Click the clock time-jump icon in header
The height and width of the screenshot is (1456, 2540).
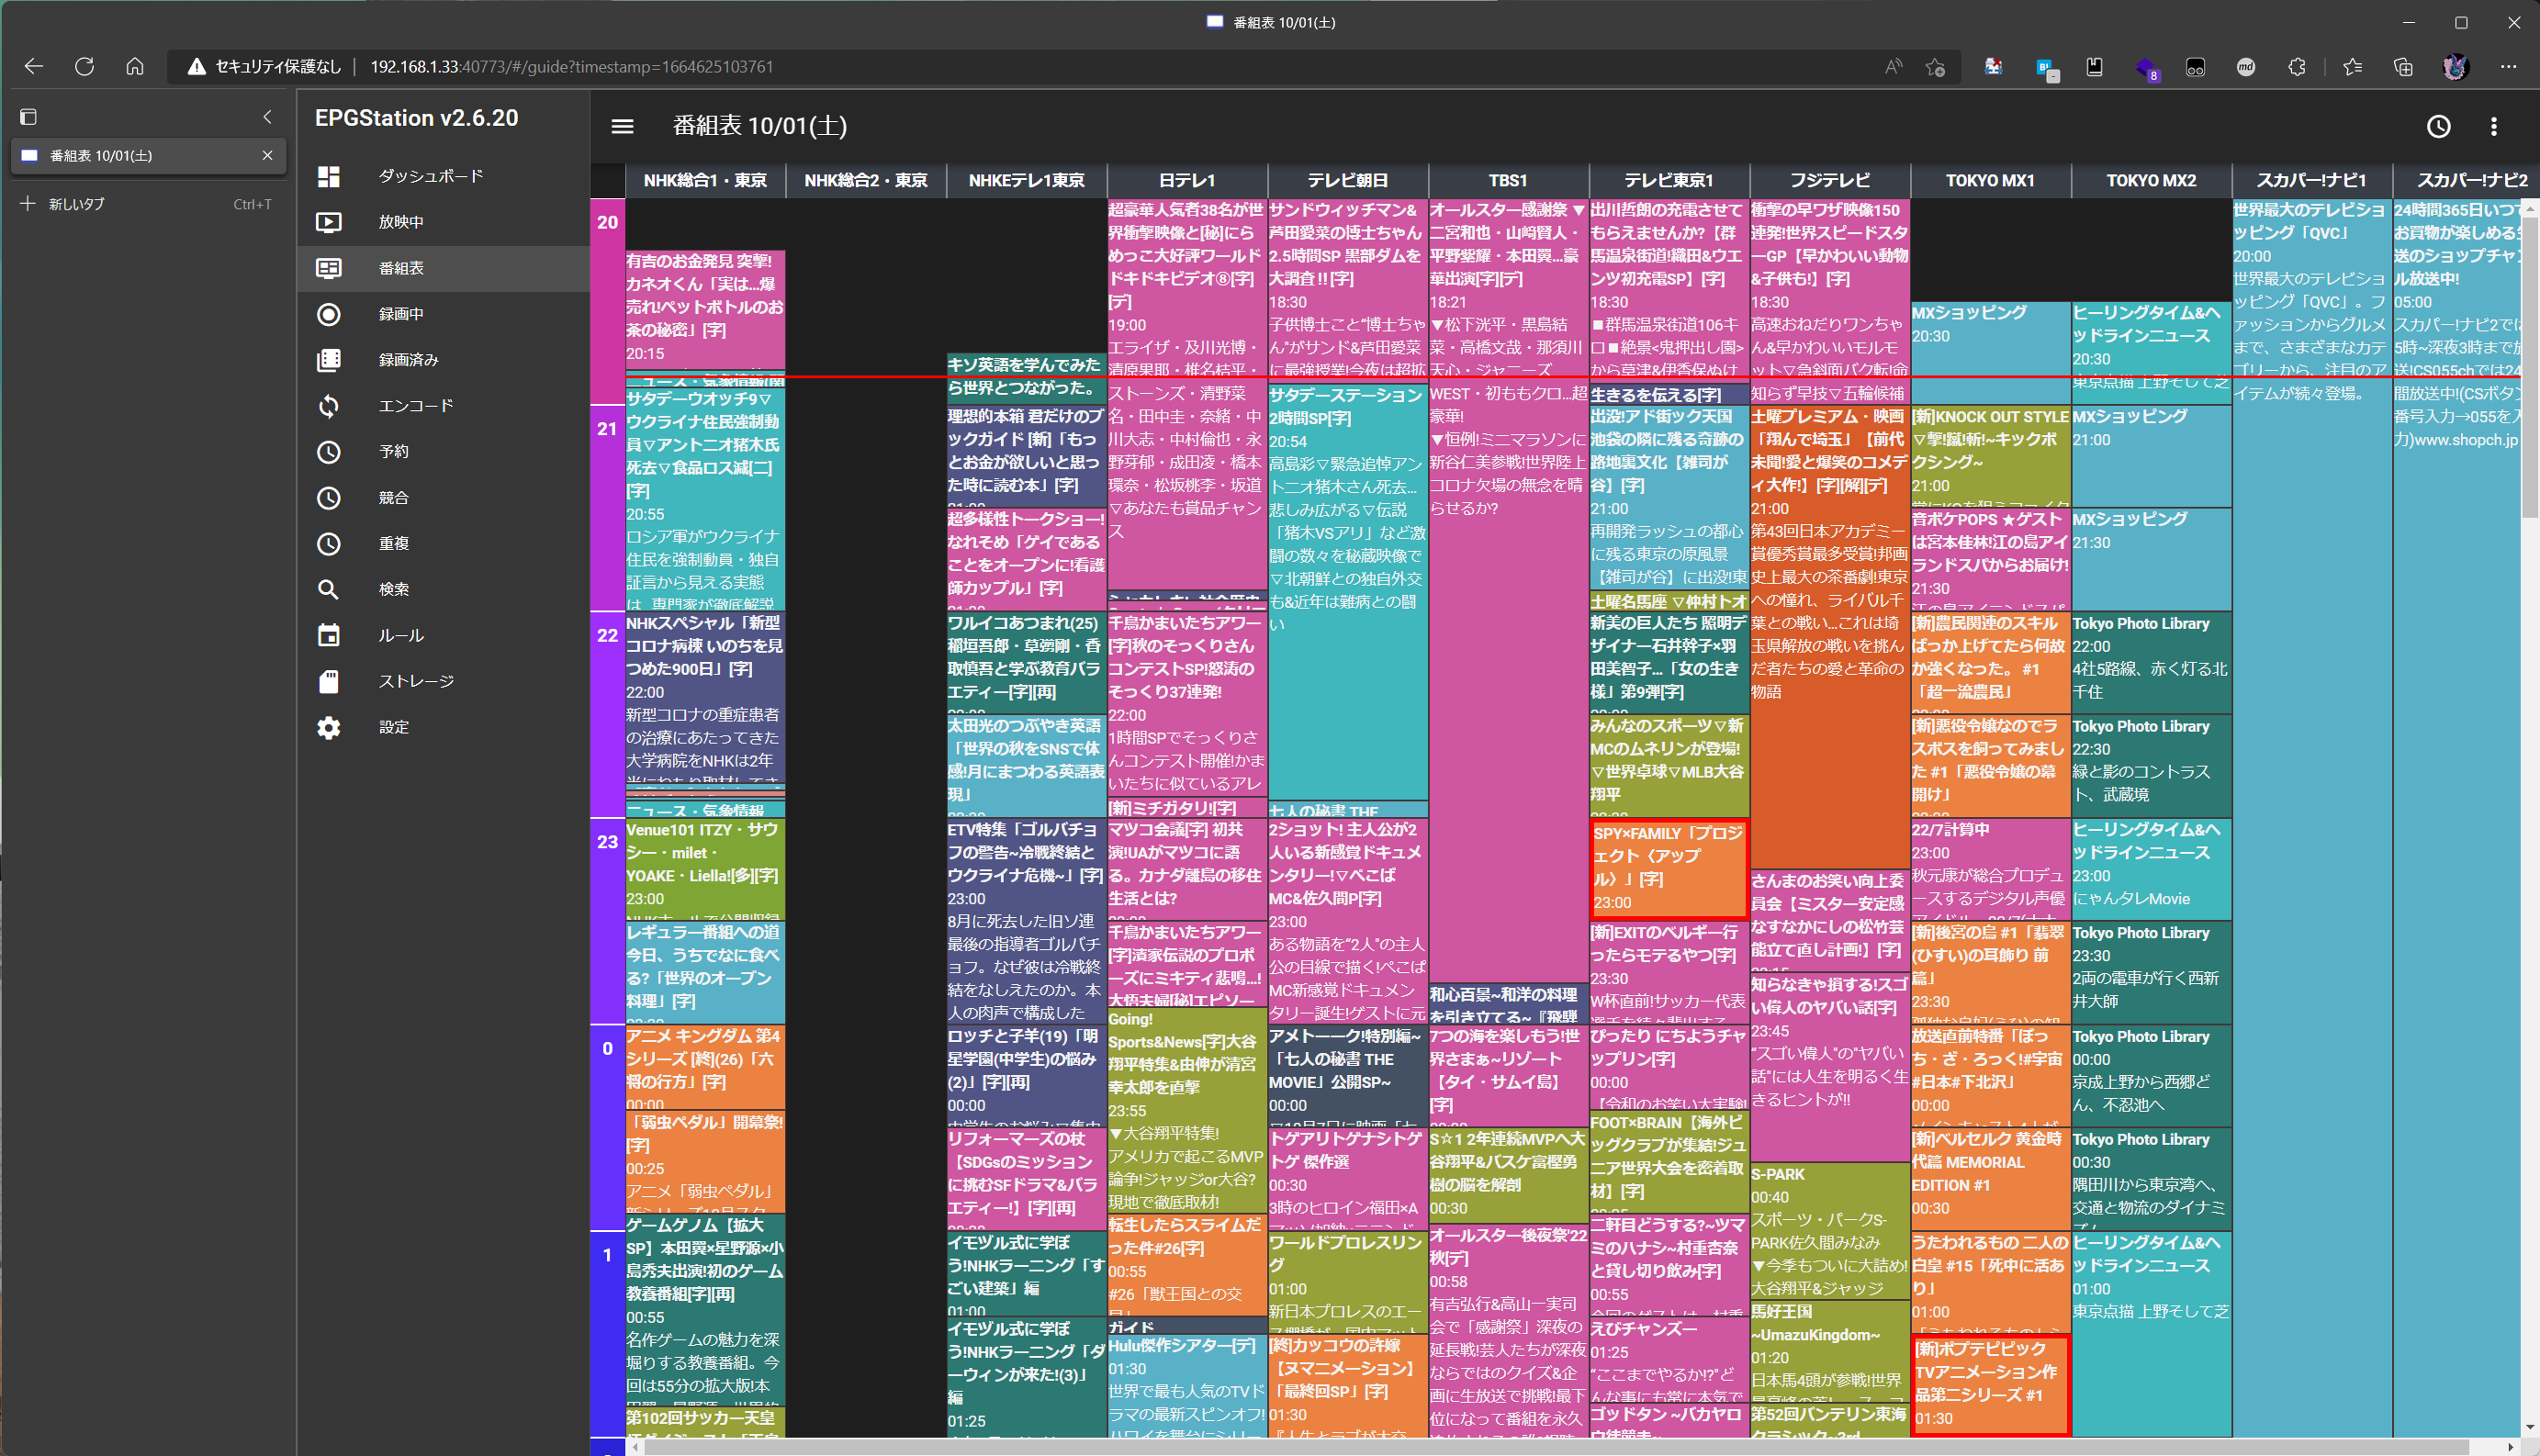click(2438, 126)
